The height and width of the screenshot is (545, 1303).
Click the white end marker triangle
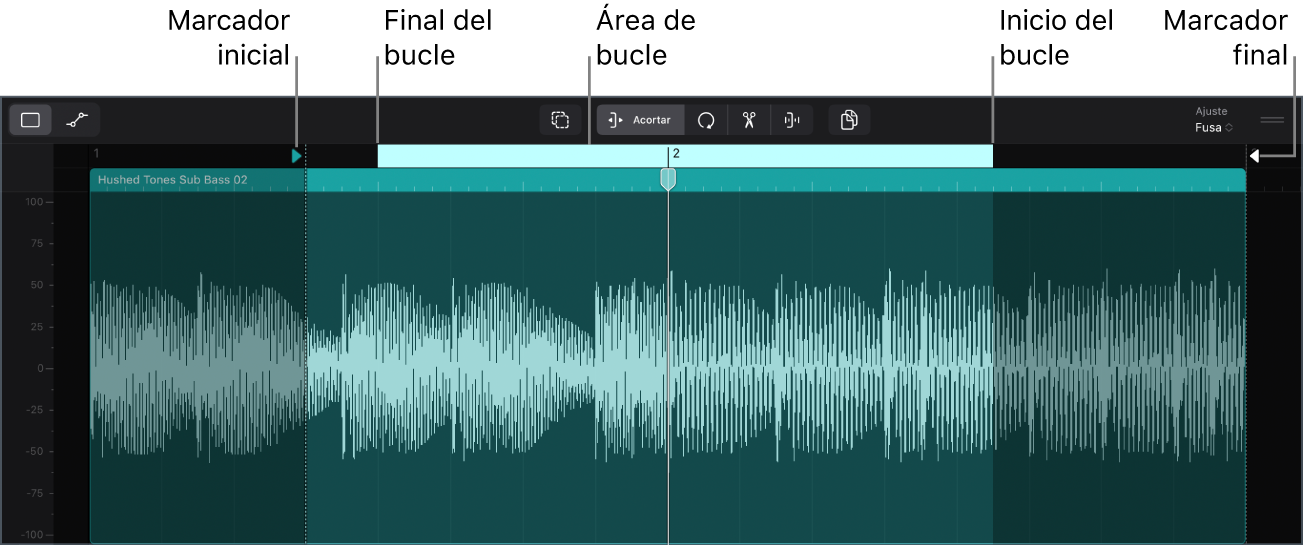(1254, 155)
